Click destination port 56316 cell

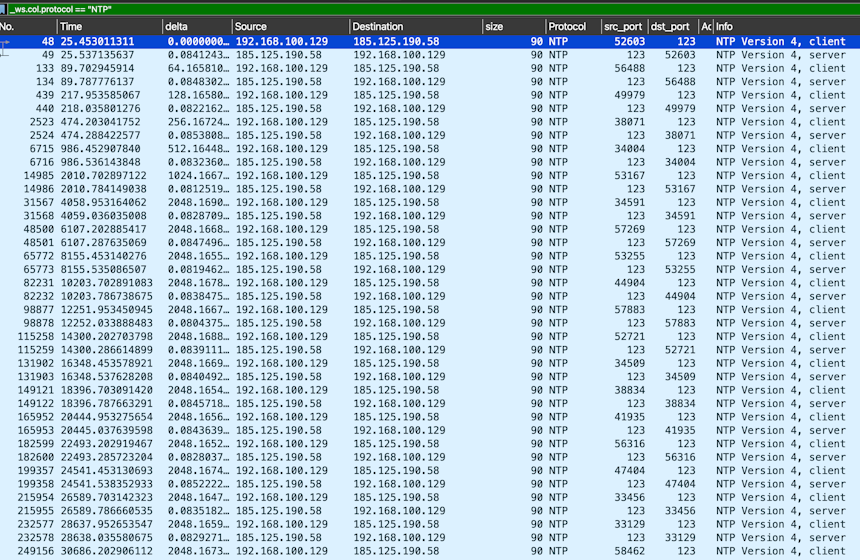tap(680, 457)
